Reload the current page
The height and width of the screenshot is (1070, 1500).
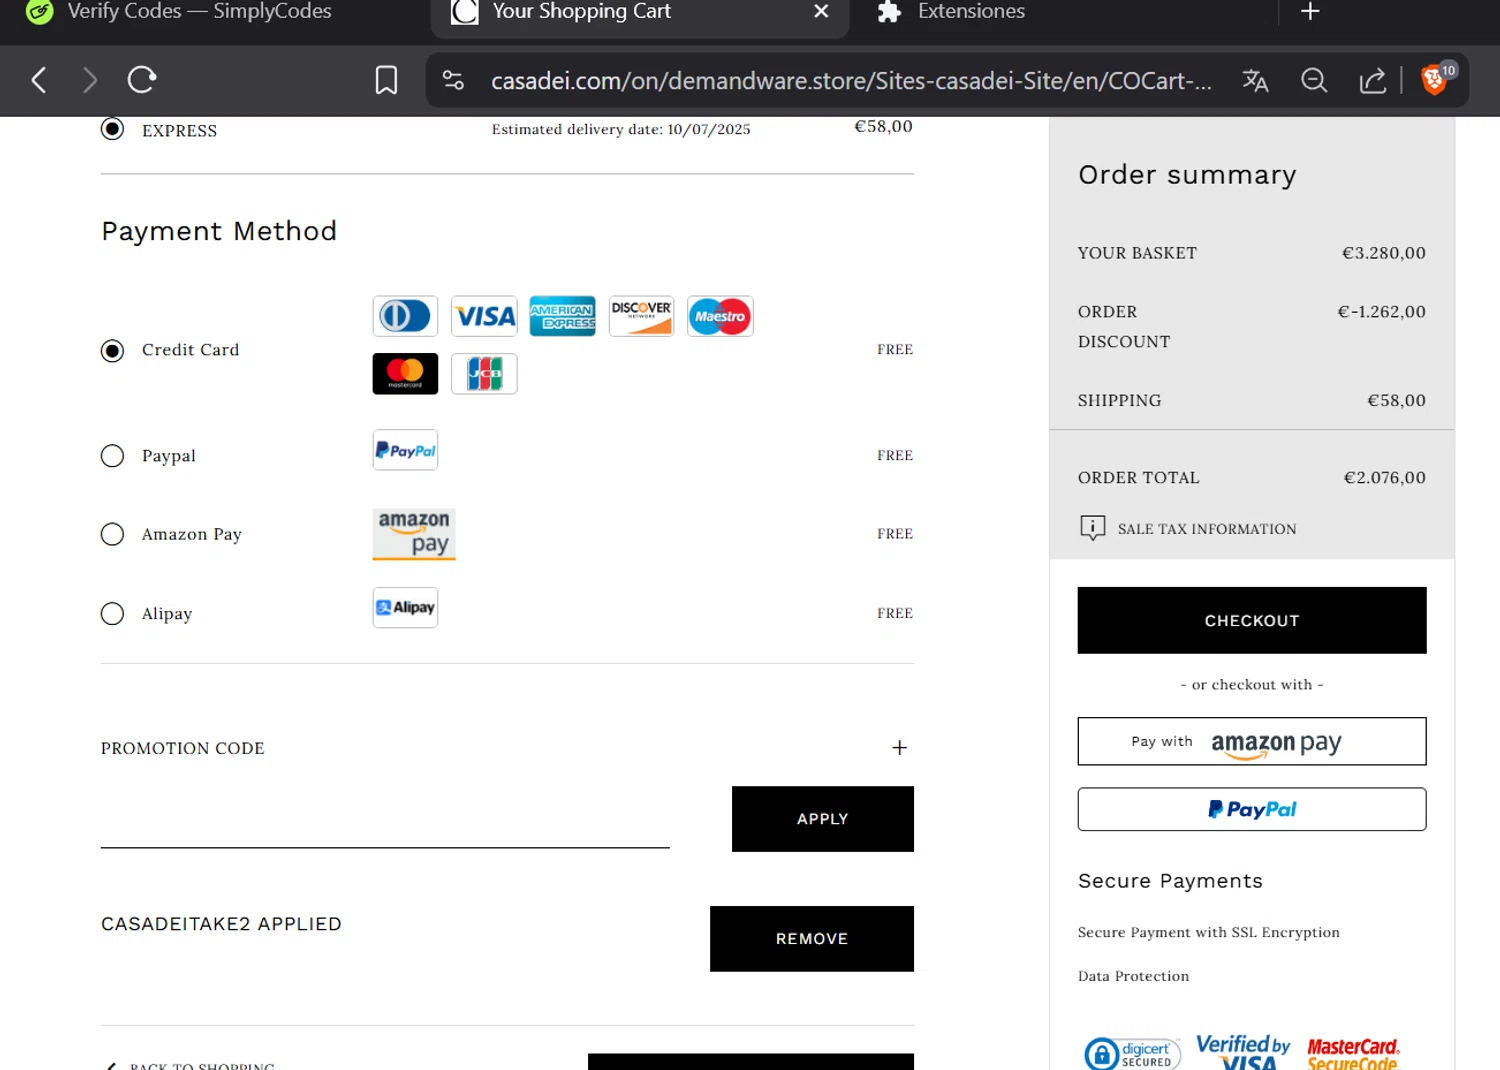point(142,80)
